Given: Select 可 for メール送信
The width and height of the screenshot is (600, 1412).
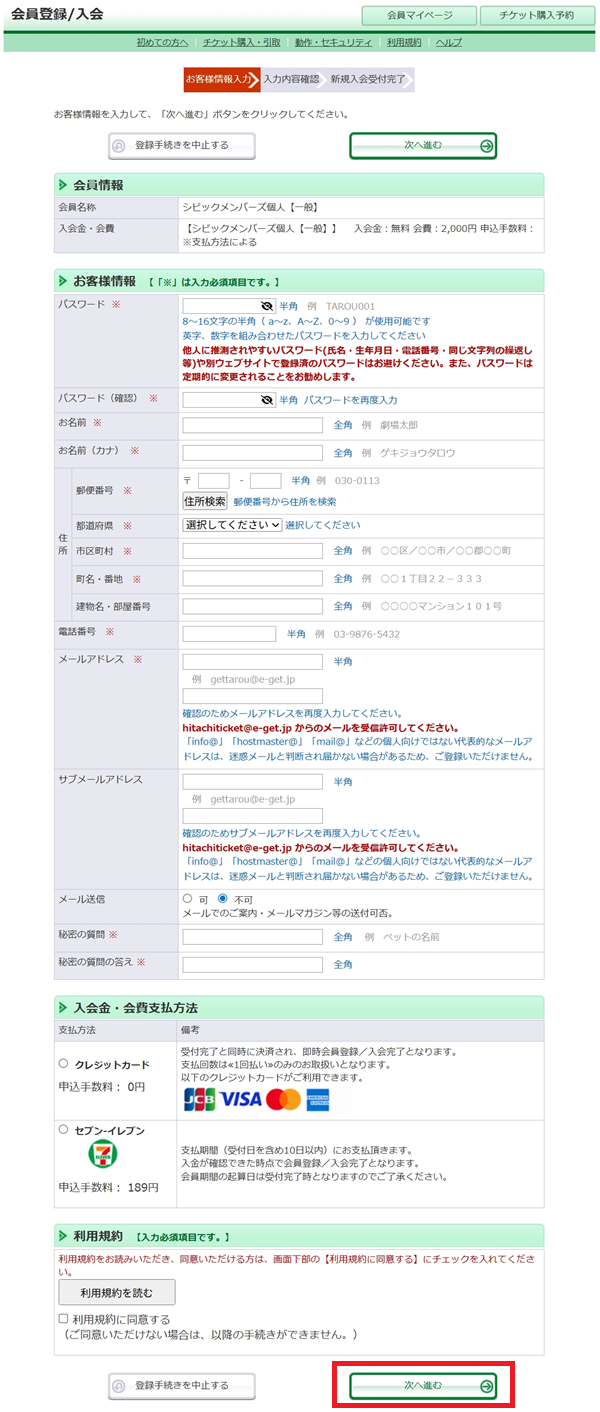Looking at the screenshot, I should 187,899.
